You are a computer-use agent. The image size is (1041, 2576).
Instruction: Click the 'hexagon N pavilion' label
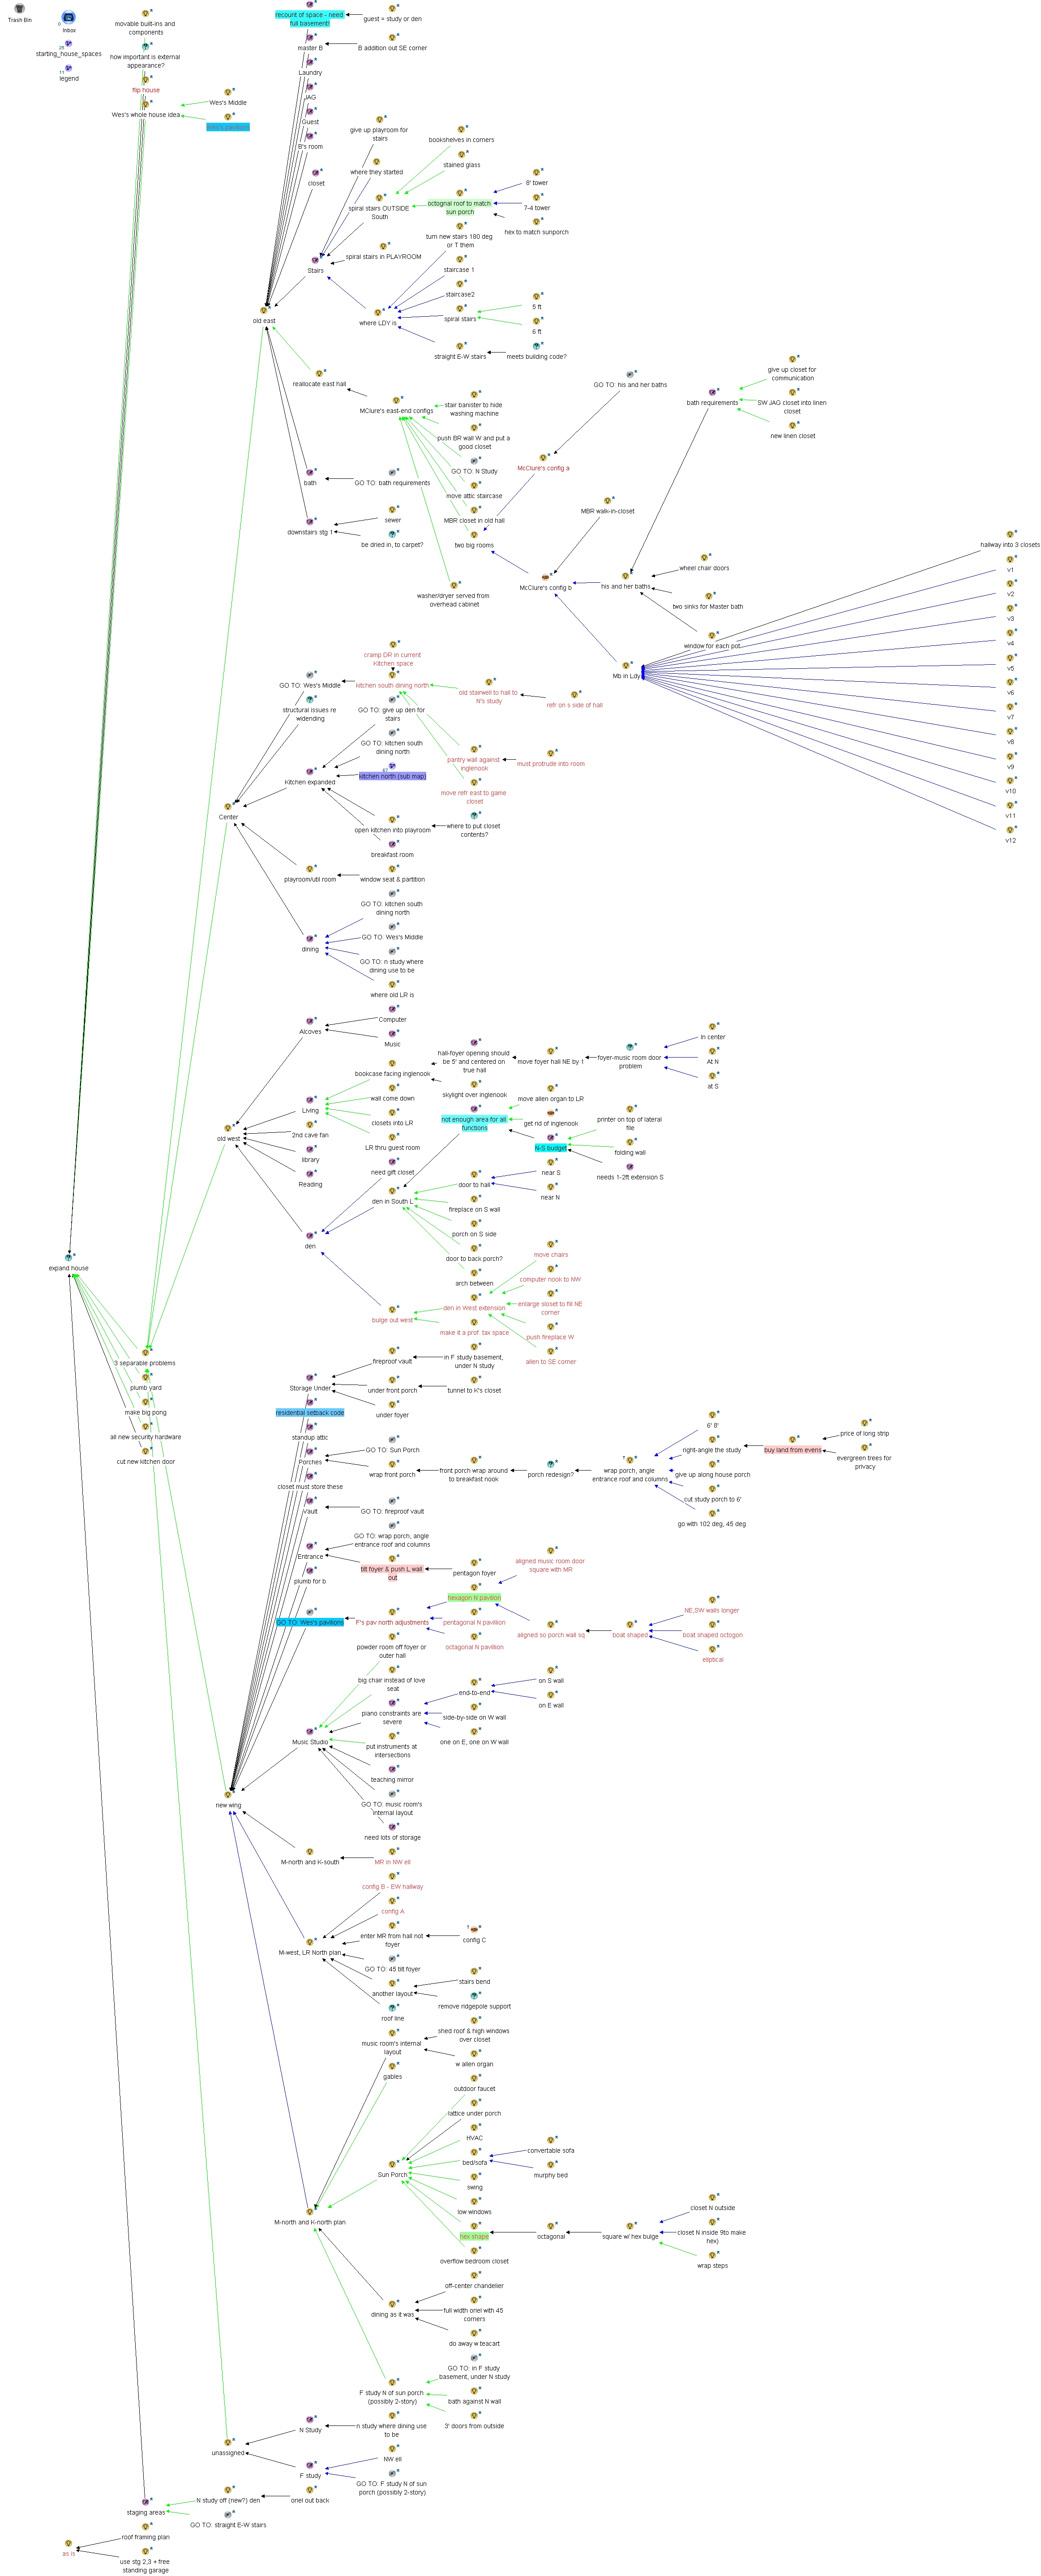point(474,1598)
